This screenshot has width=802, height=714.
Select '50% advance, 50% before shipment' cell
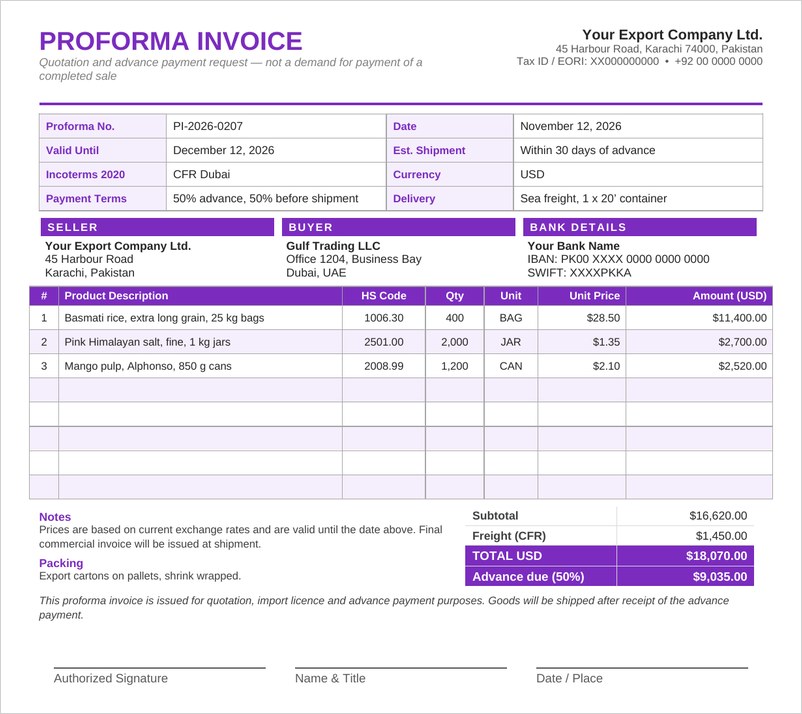tap(276, 198)
